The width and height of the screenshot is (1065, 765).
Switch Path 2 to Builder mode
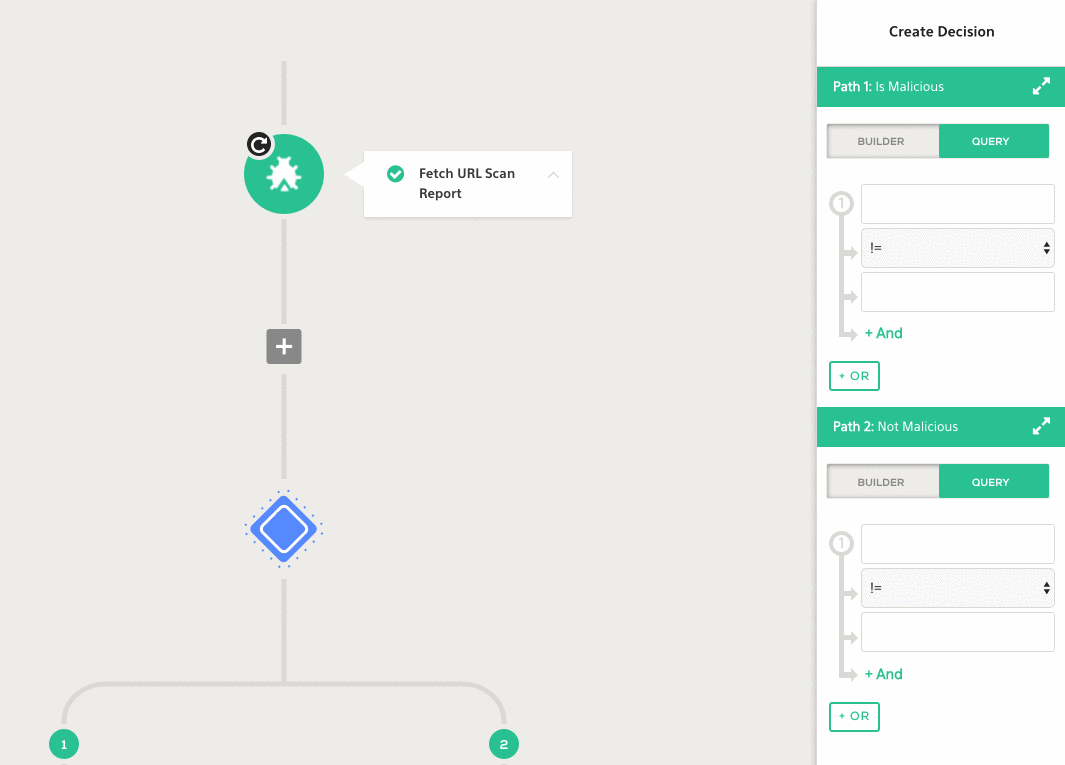(882, 482)
